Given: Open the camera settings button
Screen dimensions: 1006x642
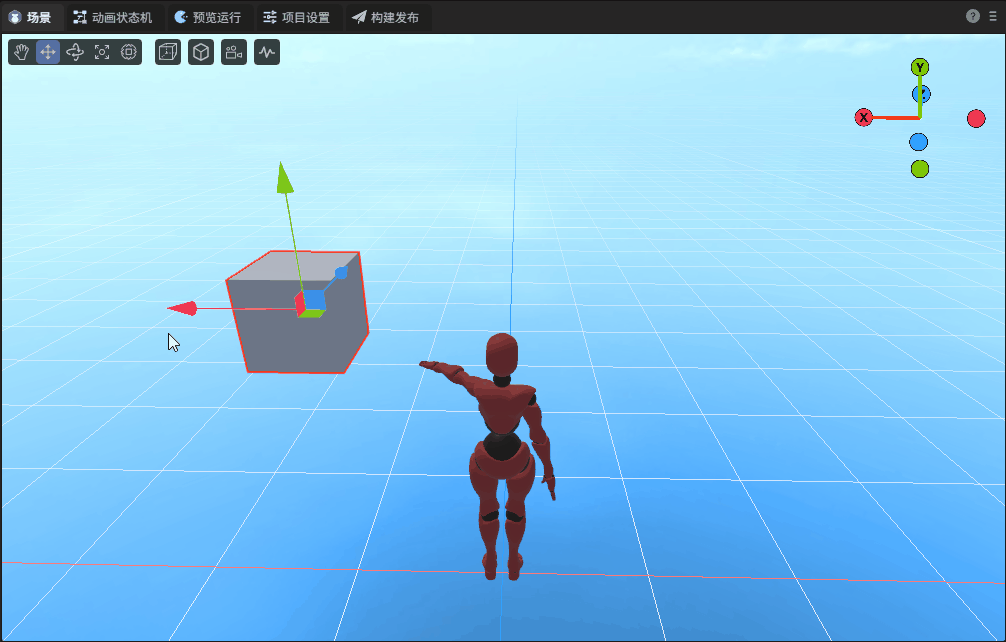Looking at the screenshot, I should pyautogui.click(x=234, y=52).
